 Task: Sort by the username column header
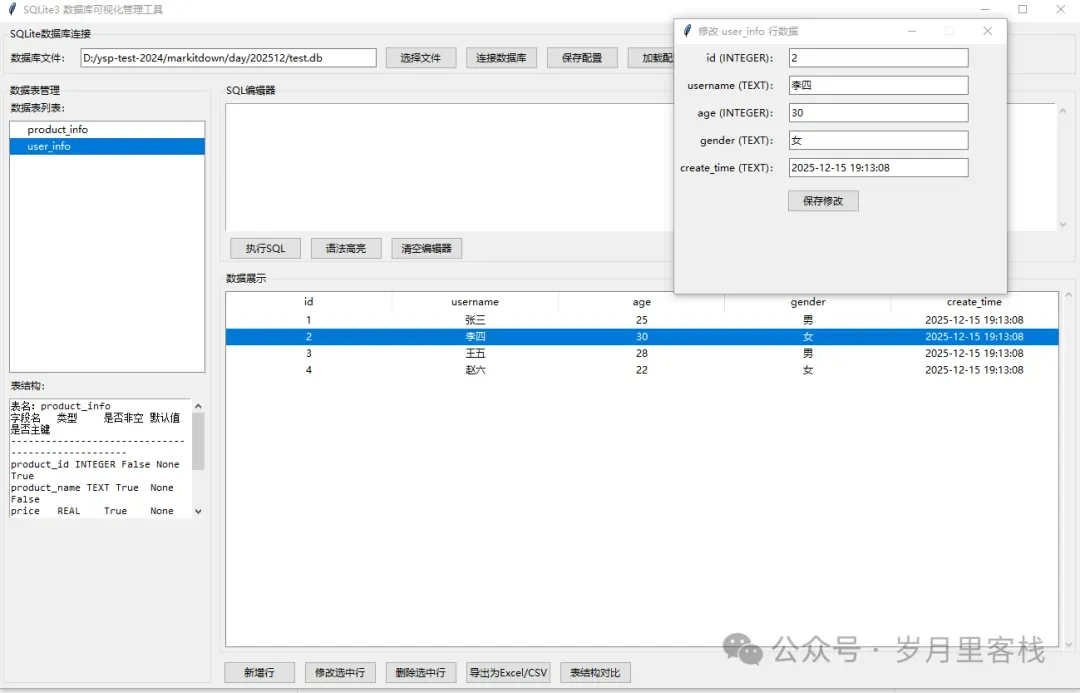coord(475,302)
